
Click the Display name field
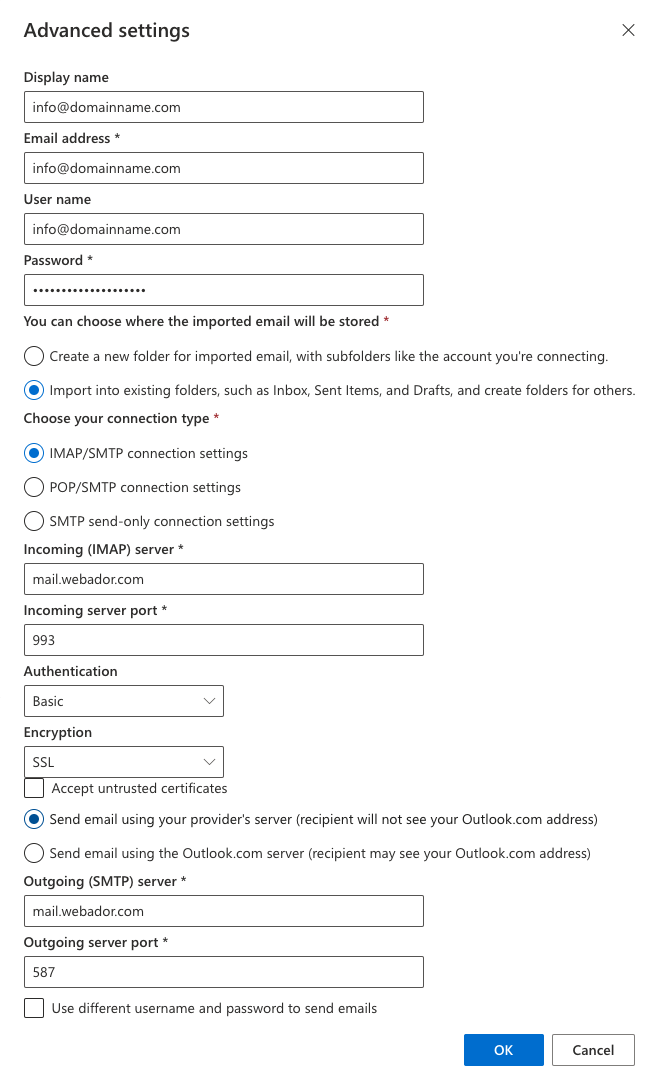coord(223,107)
